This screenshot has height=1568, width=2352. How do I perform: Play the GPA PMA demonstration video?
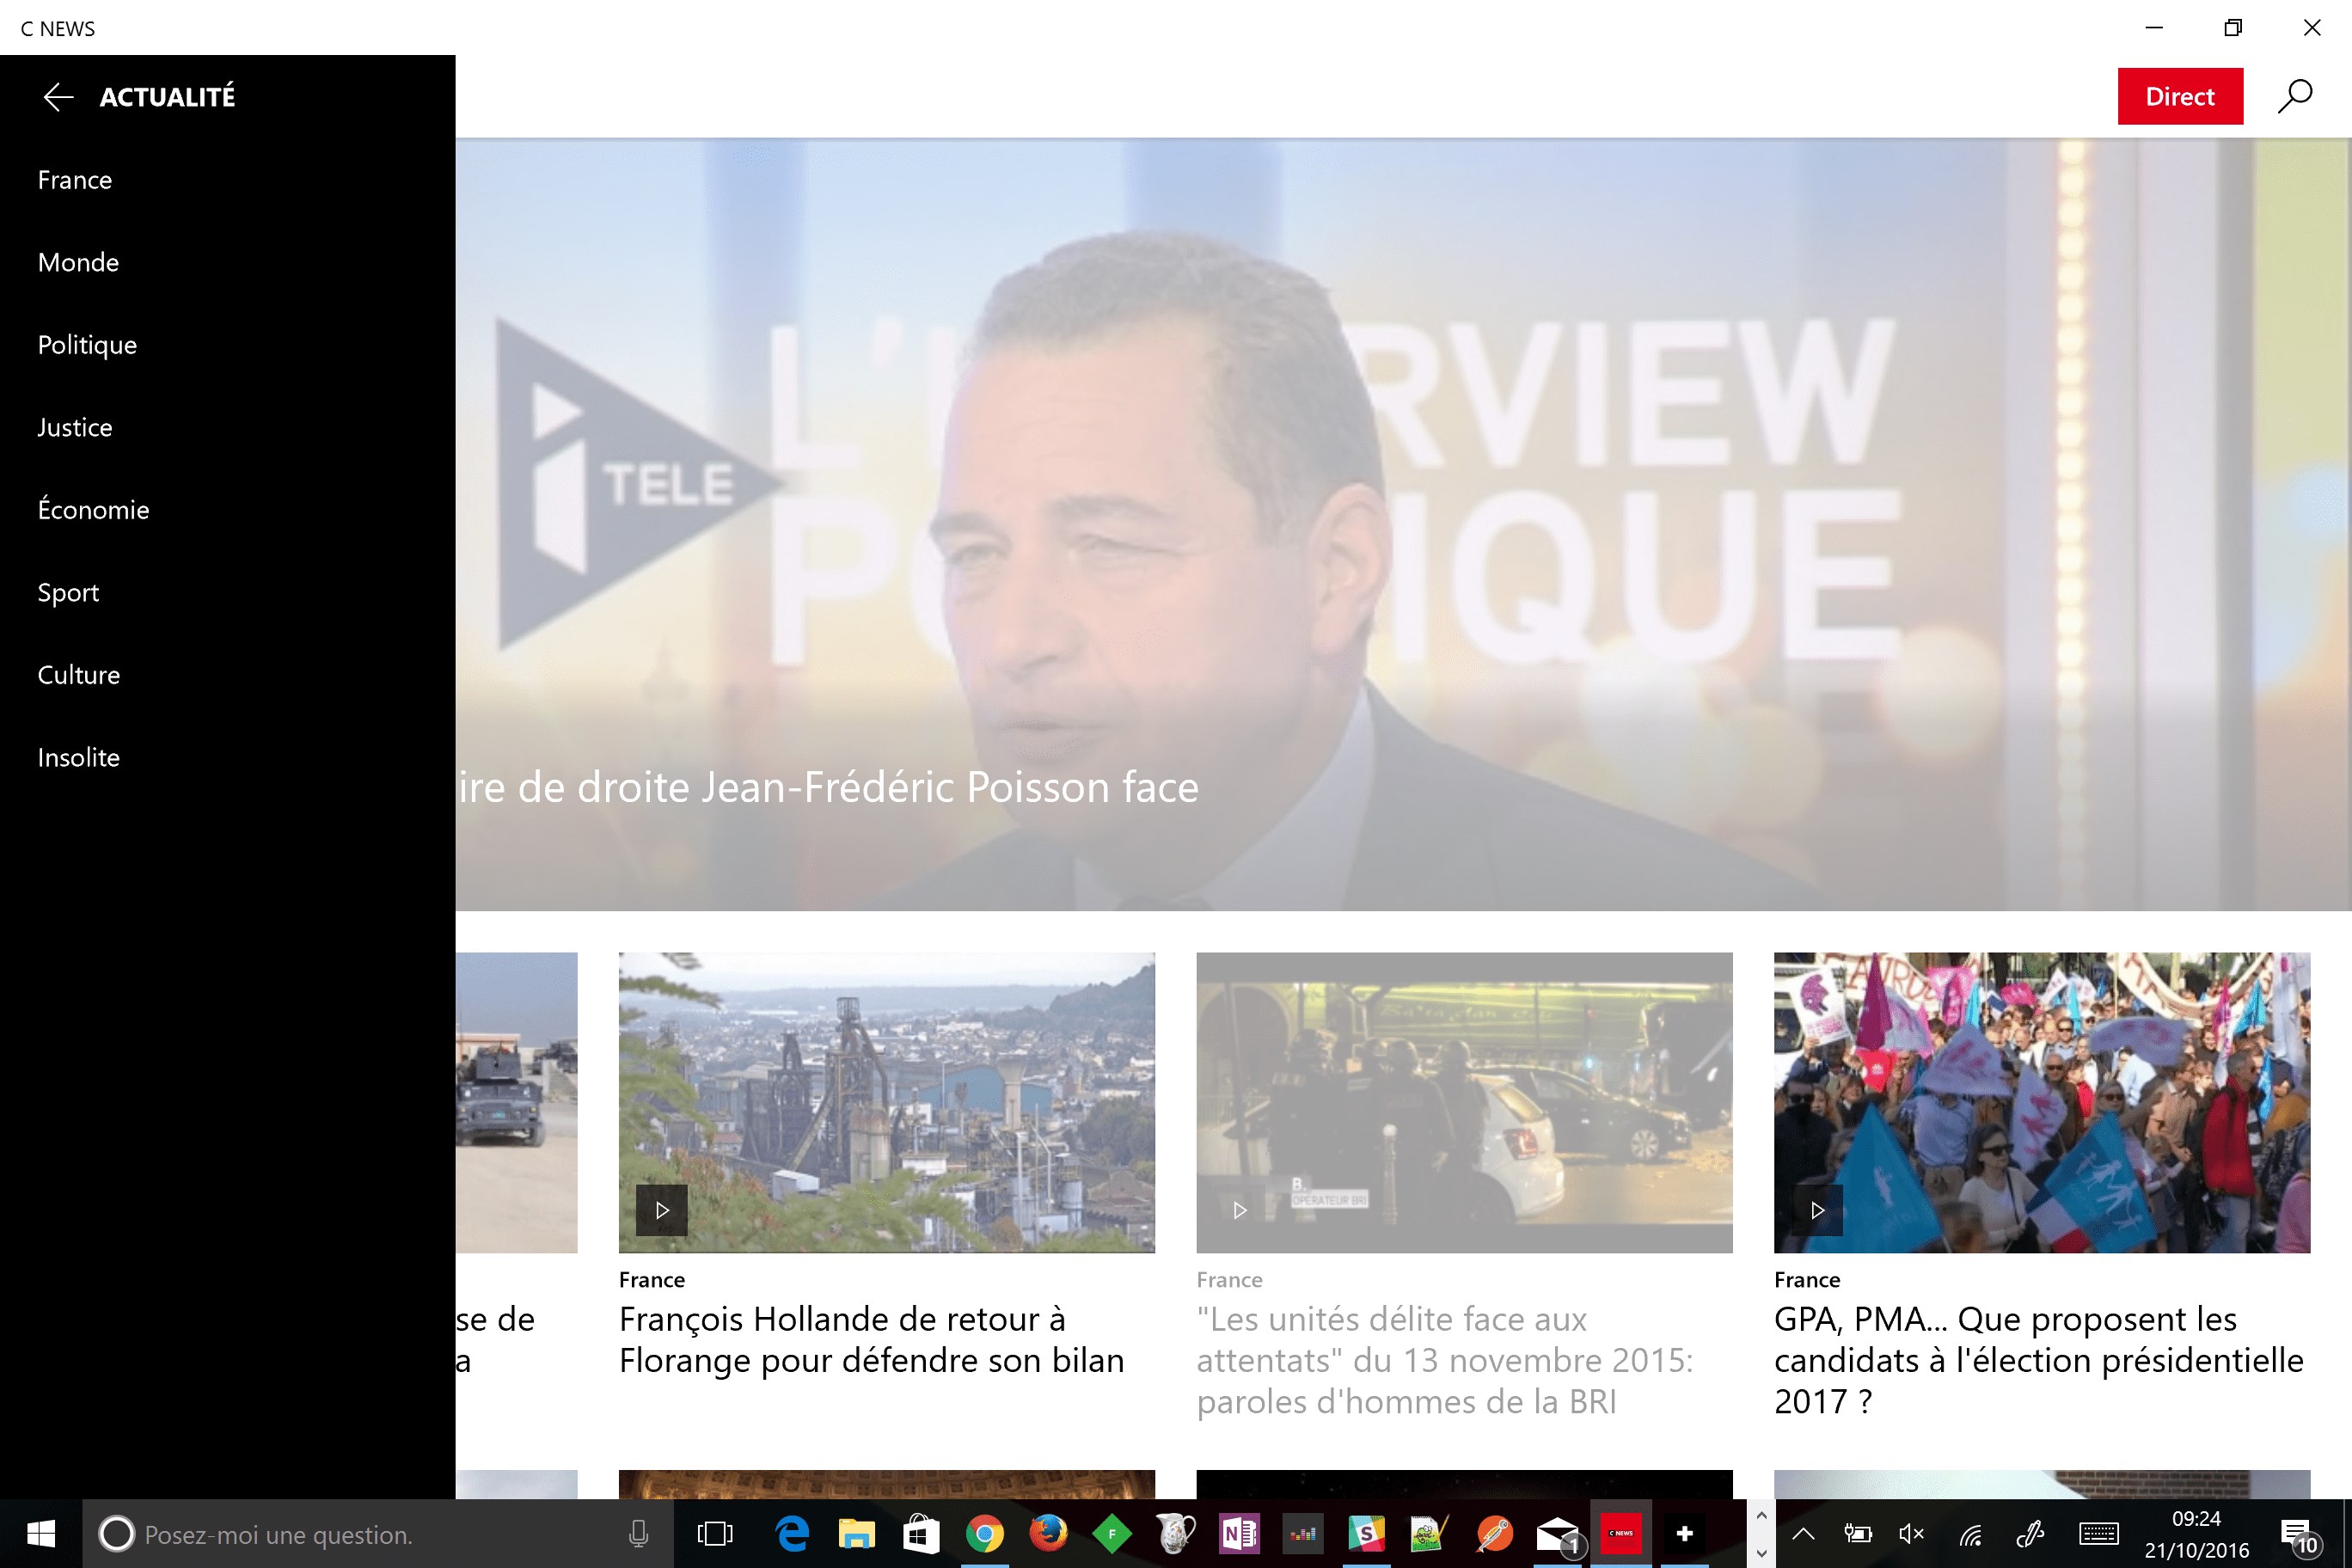pyautogui.click(x=1817, y=1210)
